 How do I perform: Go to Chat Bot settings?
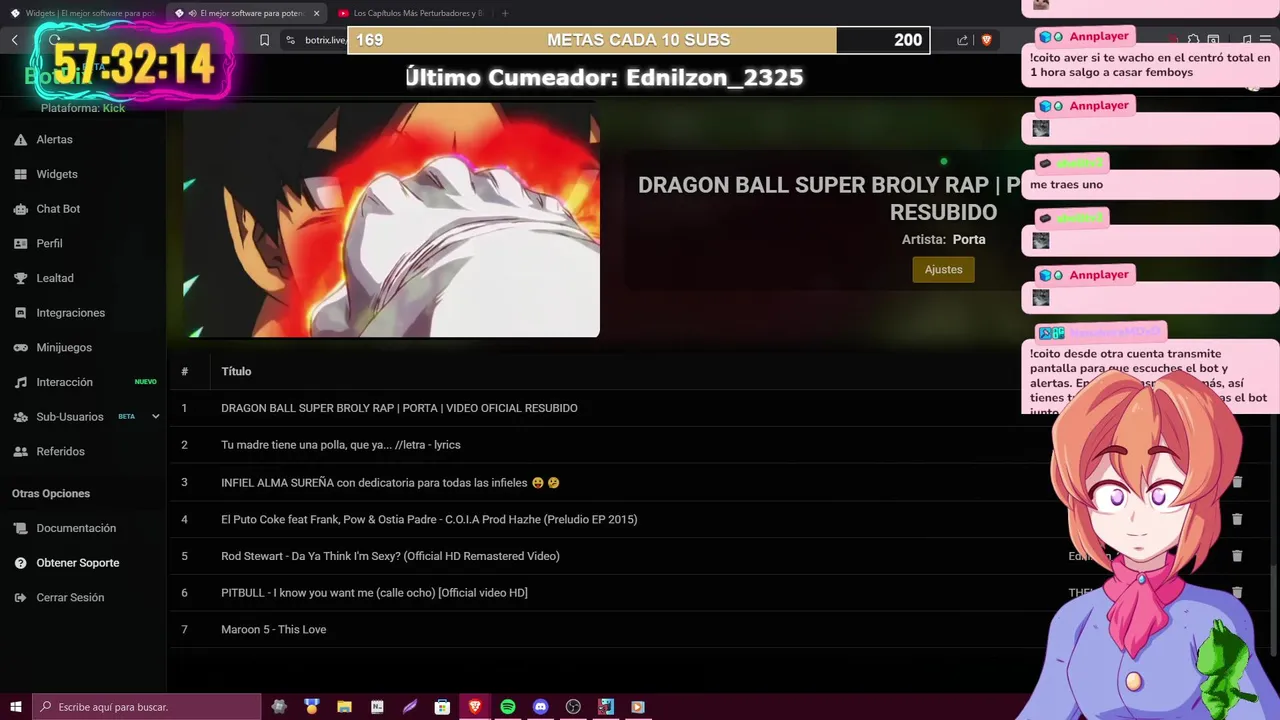(58, 209)
